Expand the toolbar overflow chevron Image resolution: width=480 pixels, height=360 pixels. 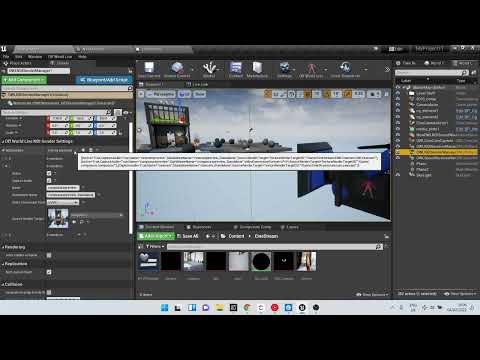coord(387,70)
